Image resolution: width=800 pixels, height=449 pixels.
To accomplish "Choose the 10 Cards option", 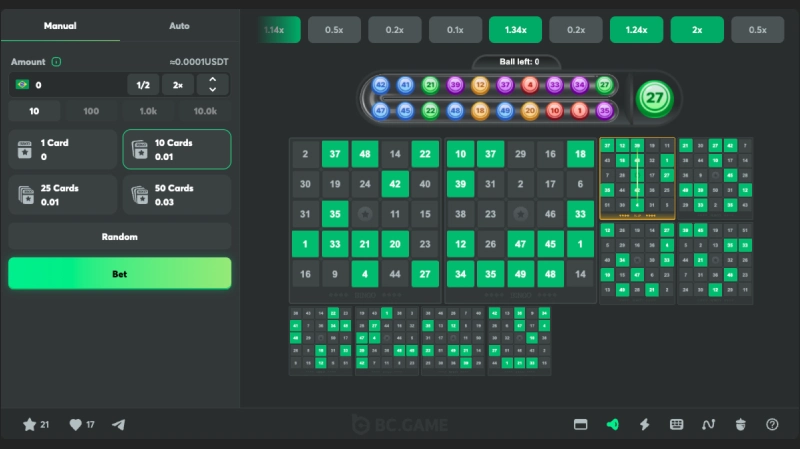I will pyautogui.click(x=177, y=149).
